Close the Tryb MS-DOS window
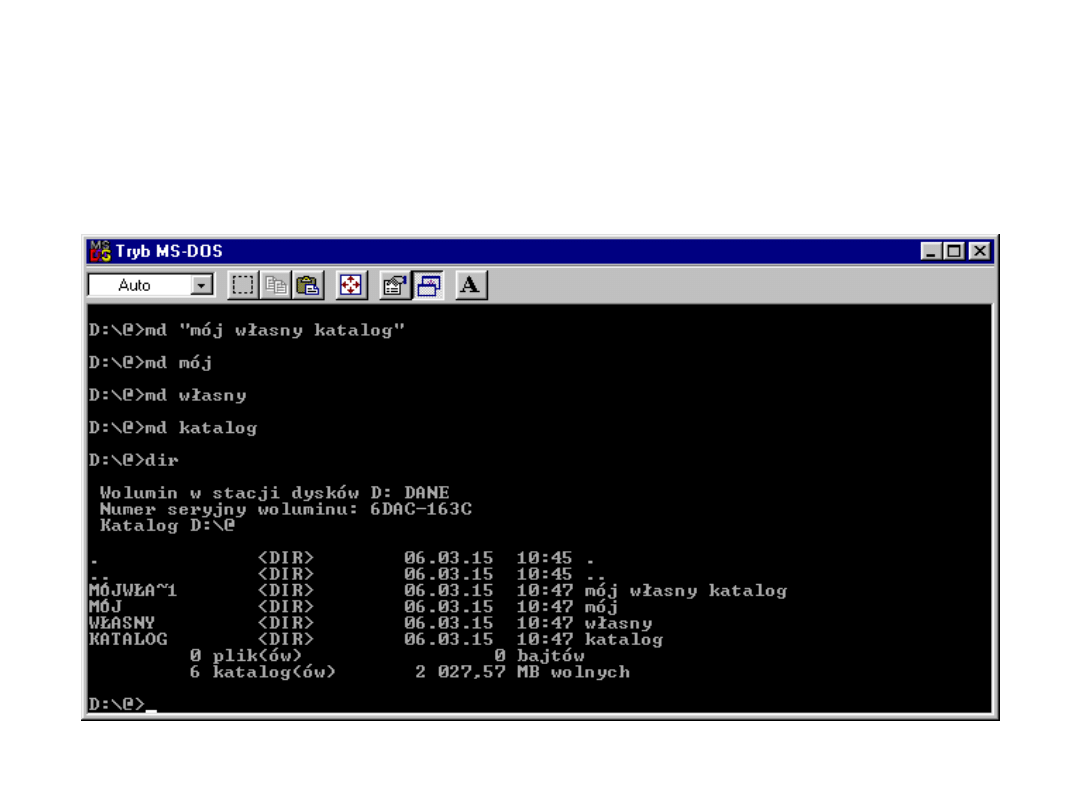Screen dimensions: 1080x810 [x=979, y=251]
